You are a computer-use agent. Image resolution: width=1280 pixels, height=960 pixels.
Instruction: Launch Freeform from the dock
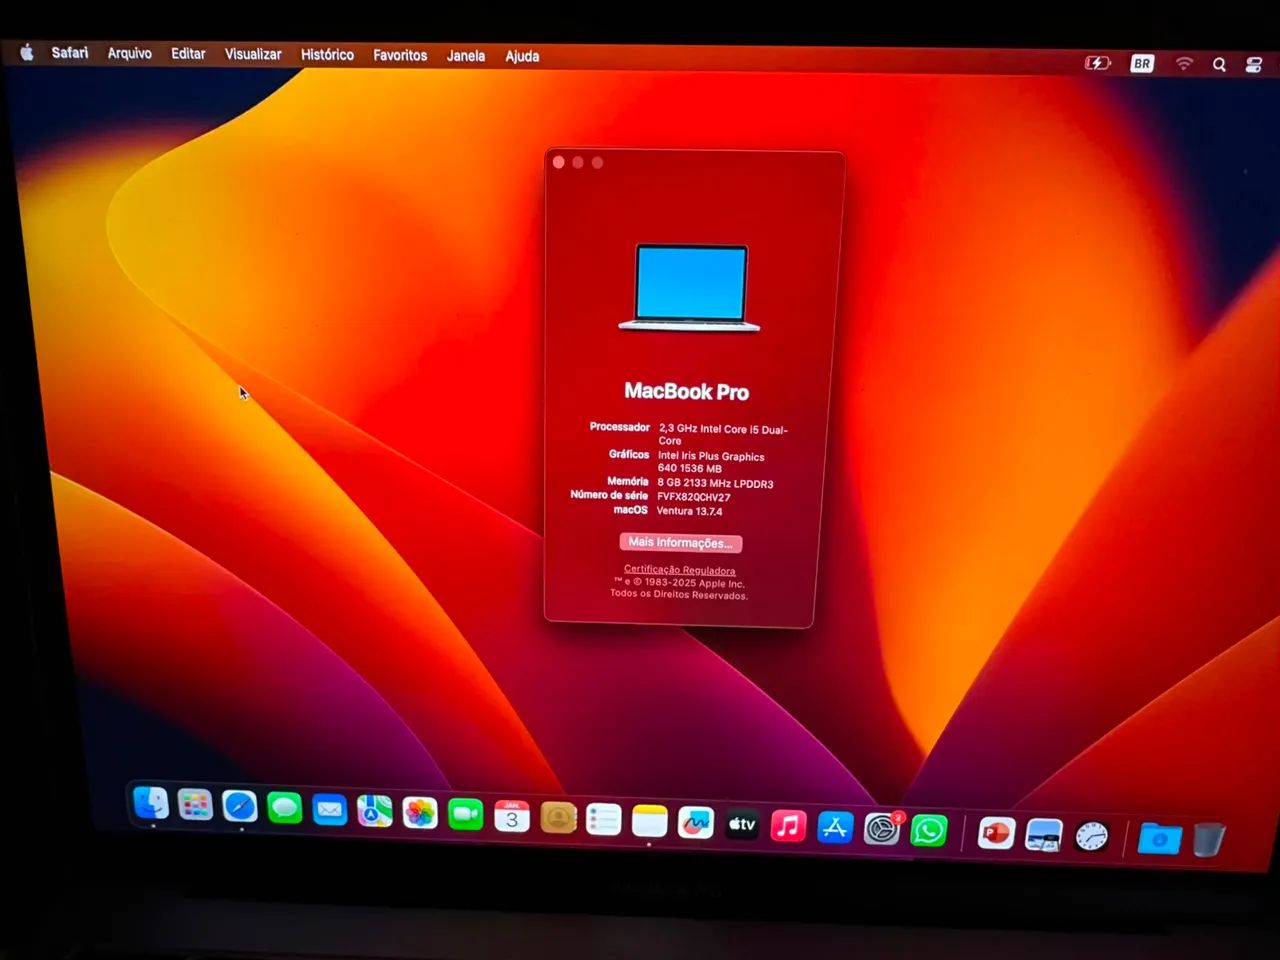point(696,823)
